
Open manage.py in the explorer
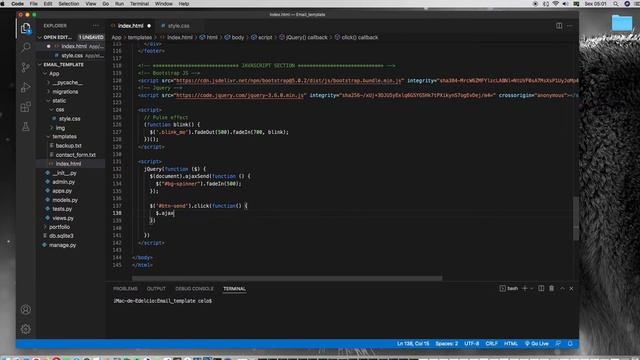pyautogui.click(x=62, y=245)
